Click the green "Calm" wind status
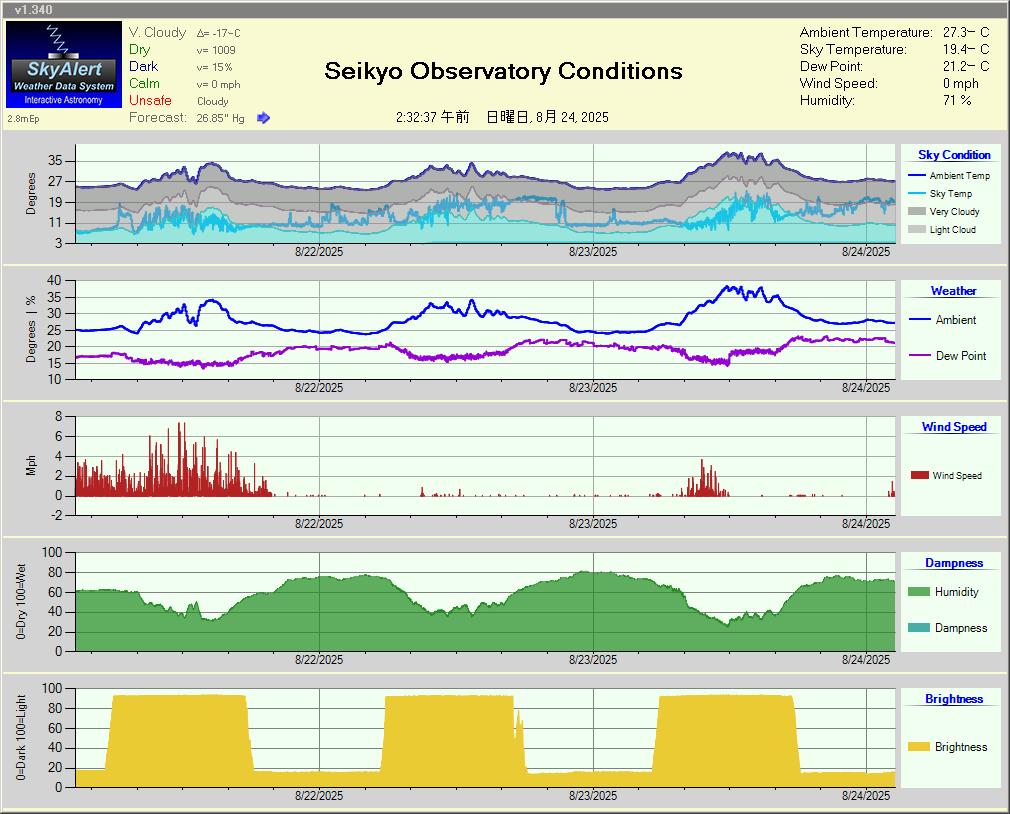Viewport: 1010px width, 814px height. tap(144, 83)
